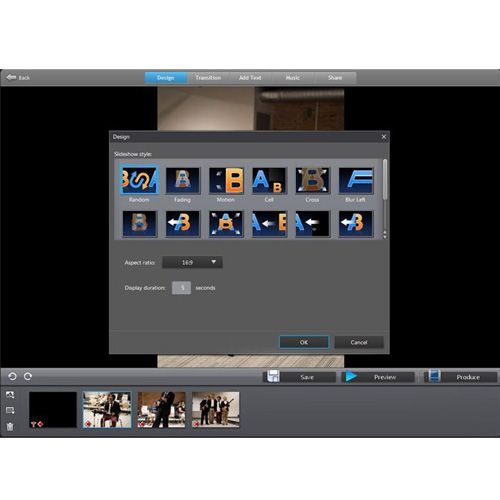Cancel the Design dialog
This screenshot has height=500, width=500.
[x=359, y=342]
